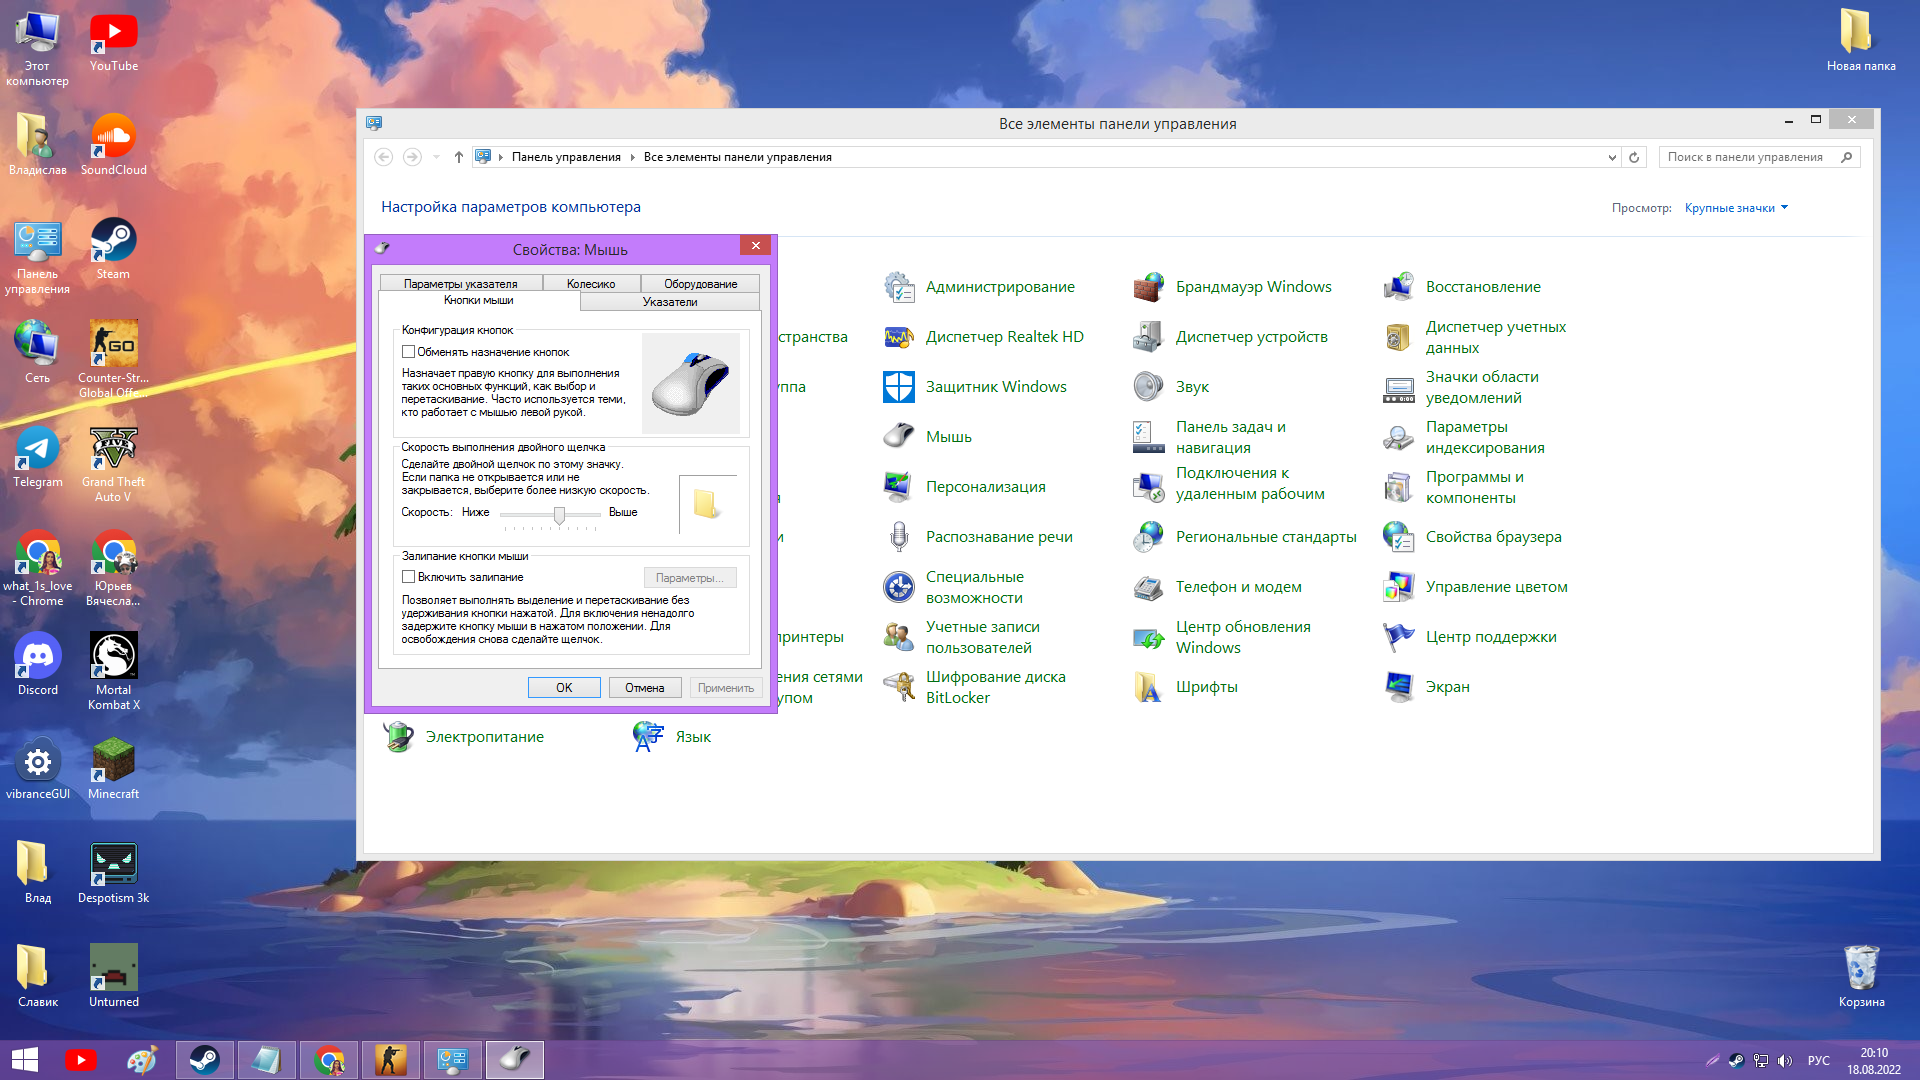The width and height of the screenshot is (1920, 1080).
Task: Switch to the Указатели tab
Action: pos(669,302)
